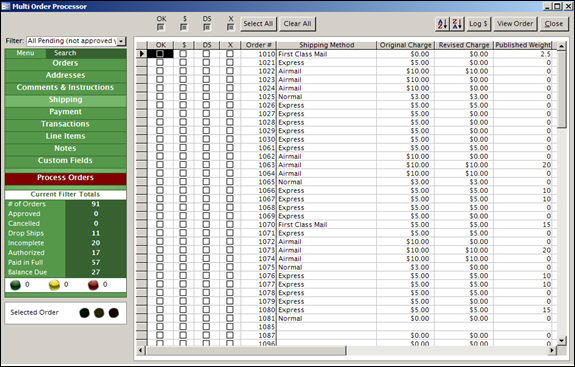Click the X flag icon above grid
This screenshot has height=367, width=575.
[x=230, y=27]
